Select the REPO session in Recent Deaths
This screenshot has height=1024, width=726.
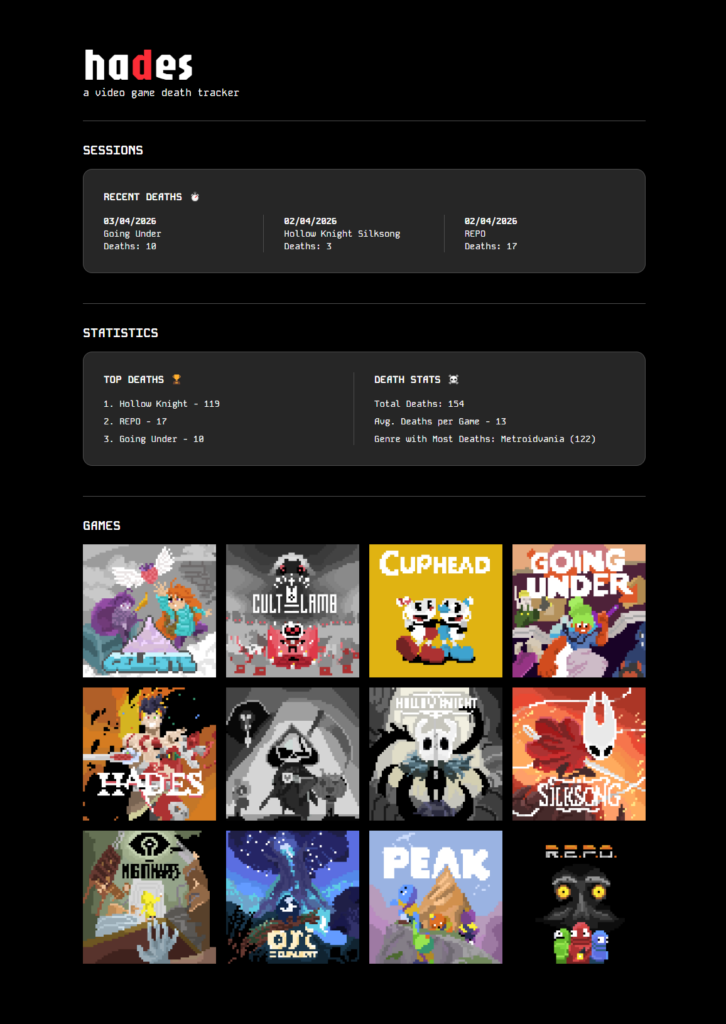(532, 233)
